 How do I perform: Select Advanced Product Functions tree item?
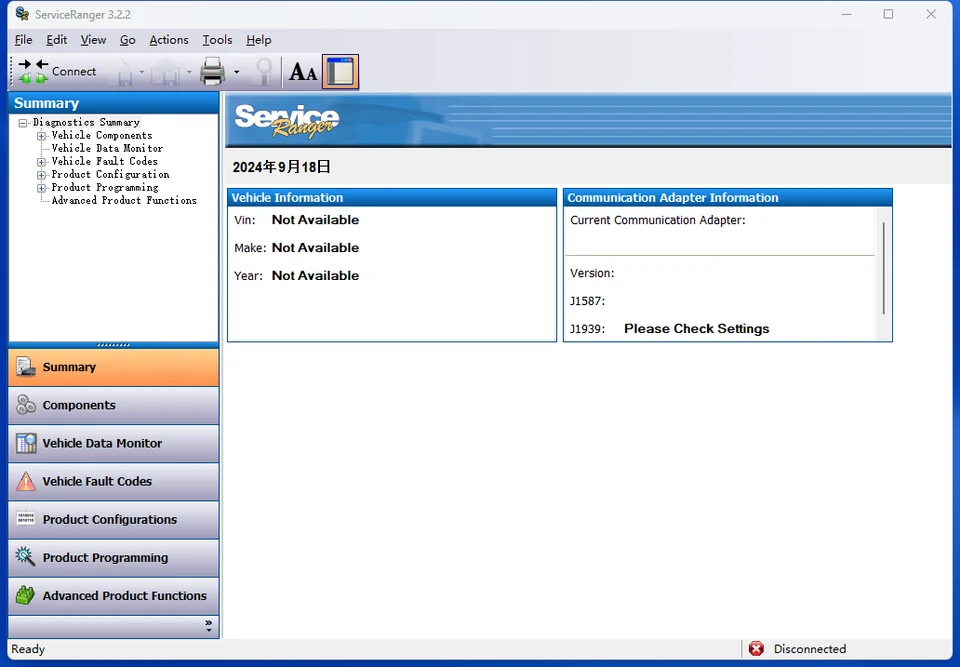click(x=124, y=200)
